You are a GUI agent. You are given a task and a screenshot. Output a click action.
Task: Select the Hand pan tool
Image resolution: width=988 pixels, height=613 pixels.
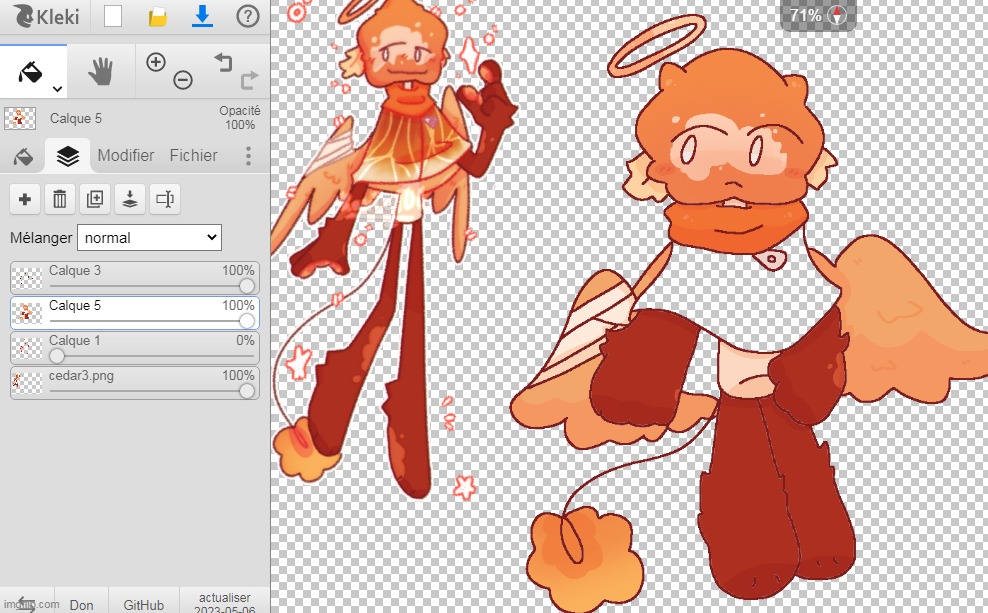pos(100,71)
